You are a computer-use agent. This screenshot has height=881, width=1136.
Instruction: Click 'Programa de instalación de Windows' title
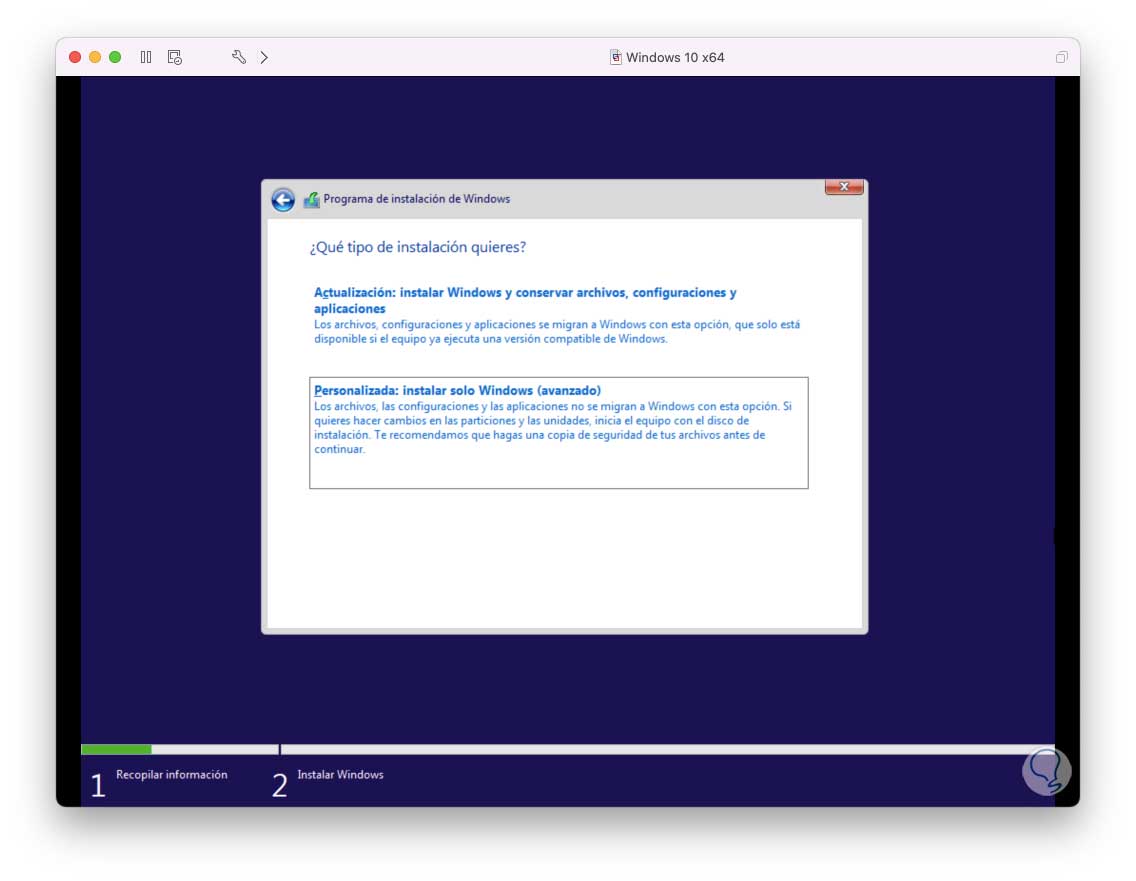point(417,199)
